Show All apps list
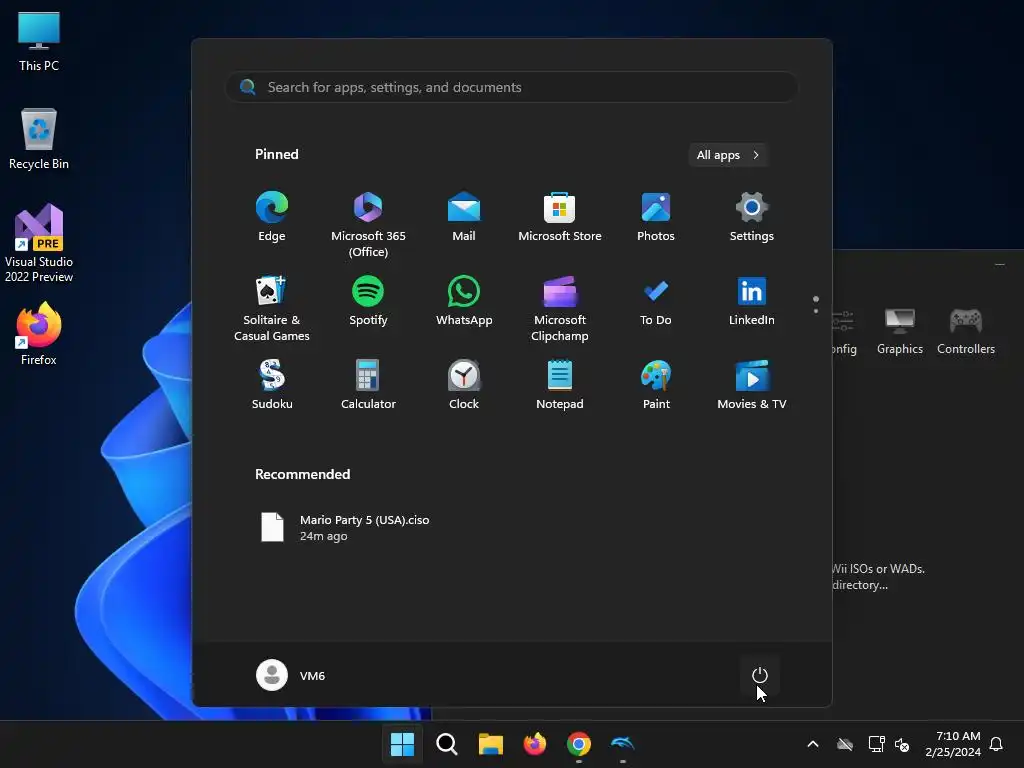1024x768 pixels. [x=728, y=155]
